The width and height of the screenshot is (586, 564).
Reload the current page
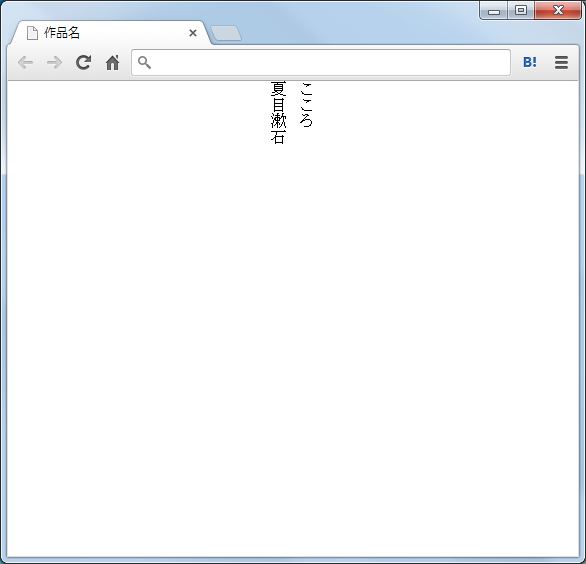tap(83, 62)
